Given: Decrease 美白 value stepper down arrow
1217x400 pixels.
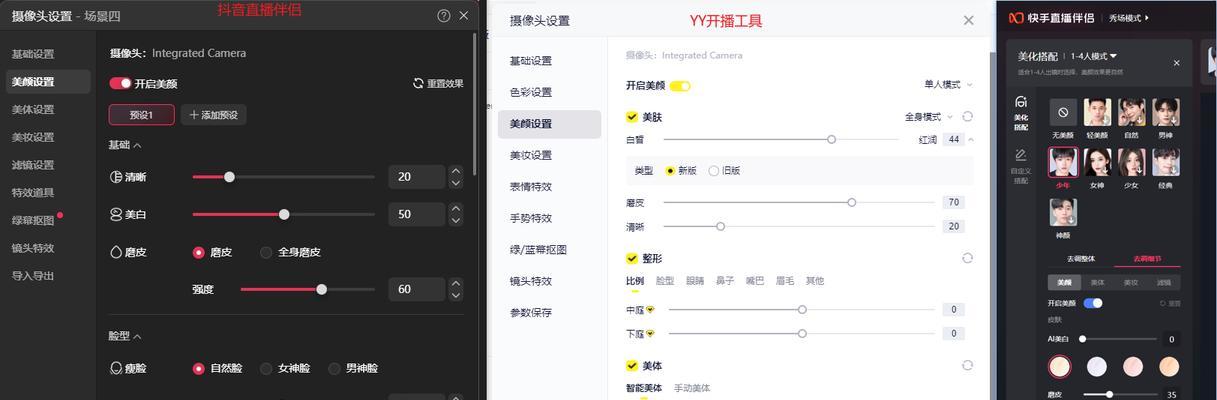Looking at the screenshot, I should coord(456,220).
